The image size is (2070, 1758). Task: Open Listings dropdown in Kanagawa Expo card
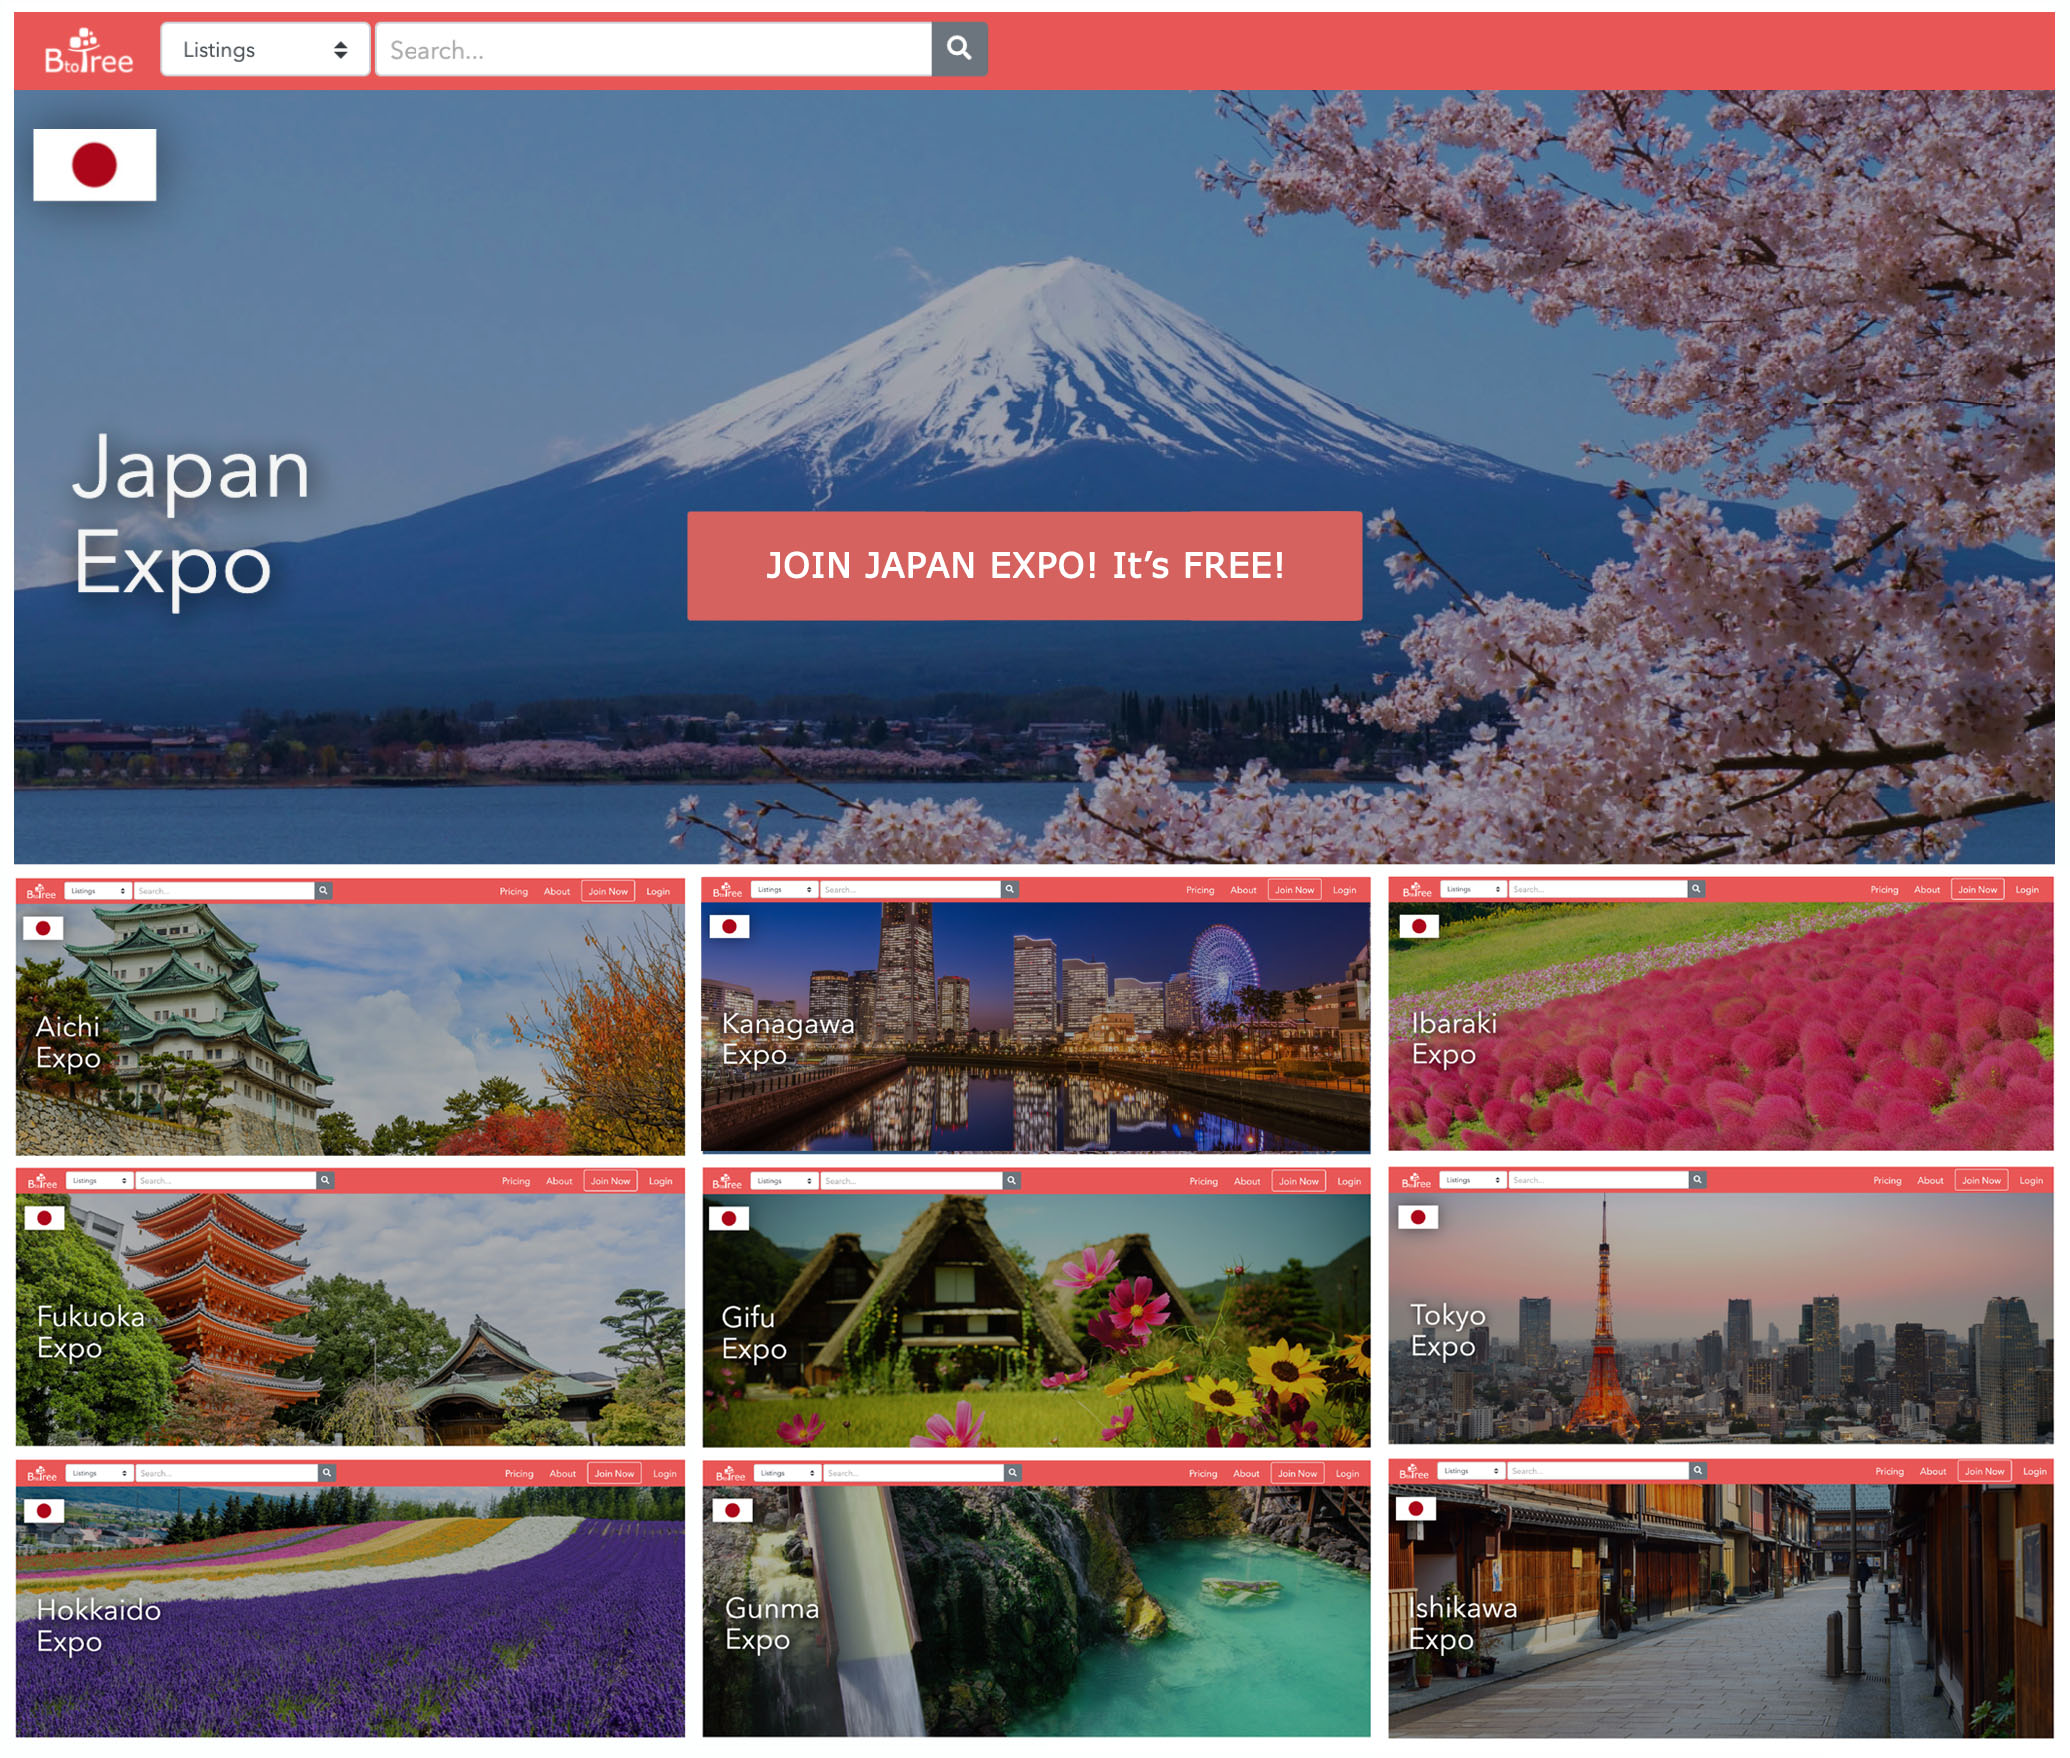pyautogui.click(x=784, y=889)
